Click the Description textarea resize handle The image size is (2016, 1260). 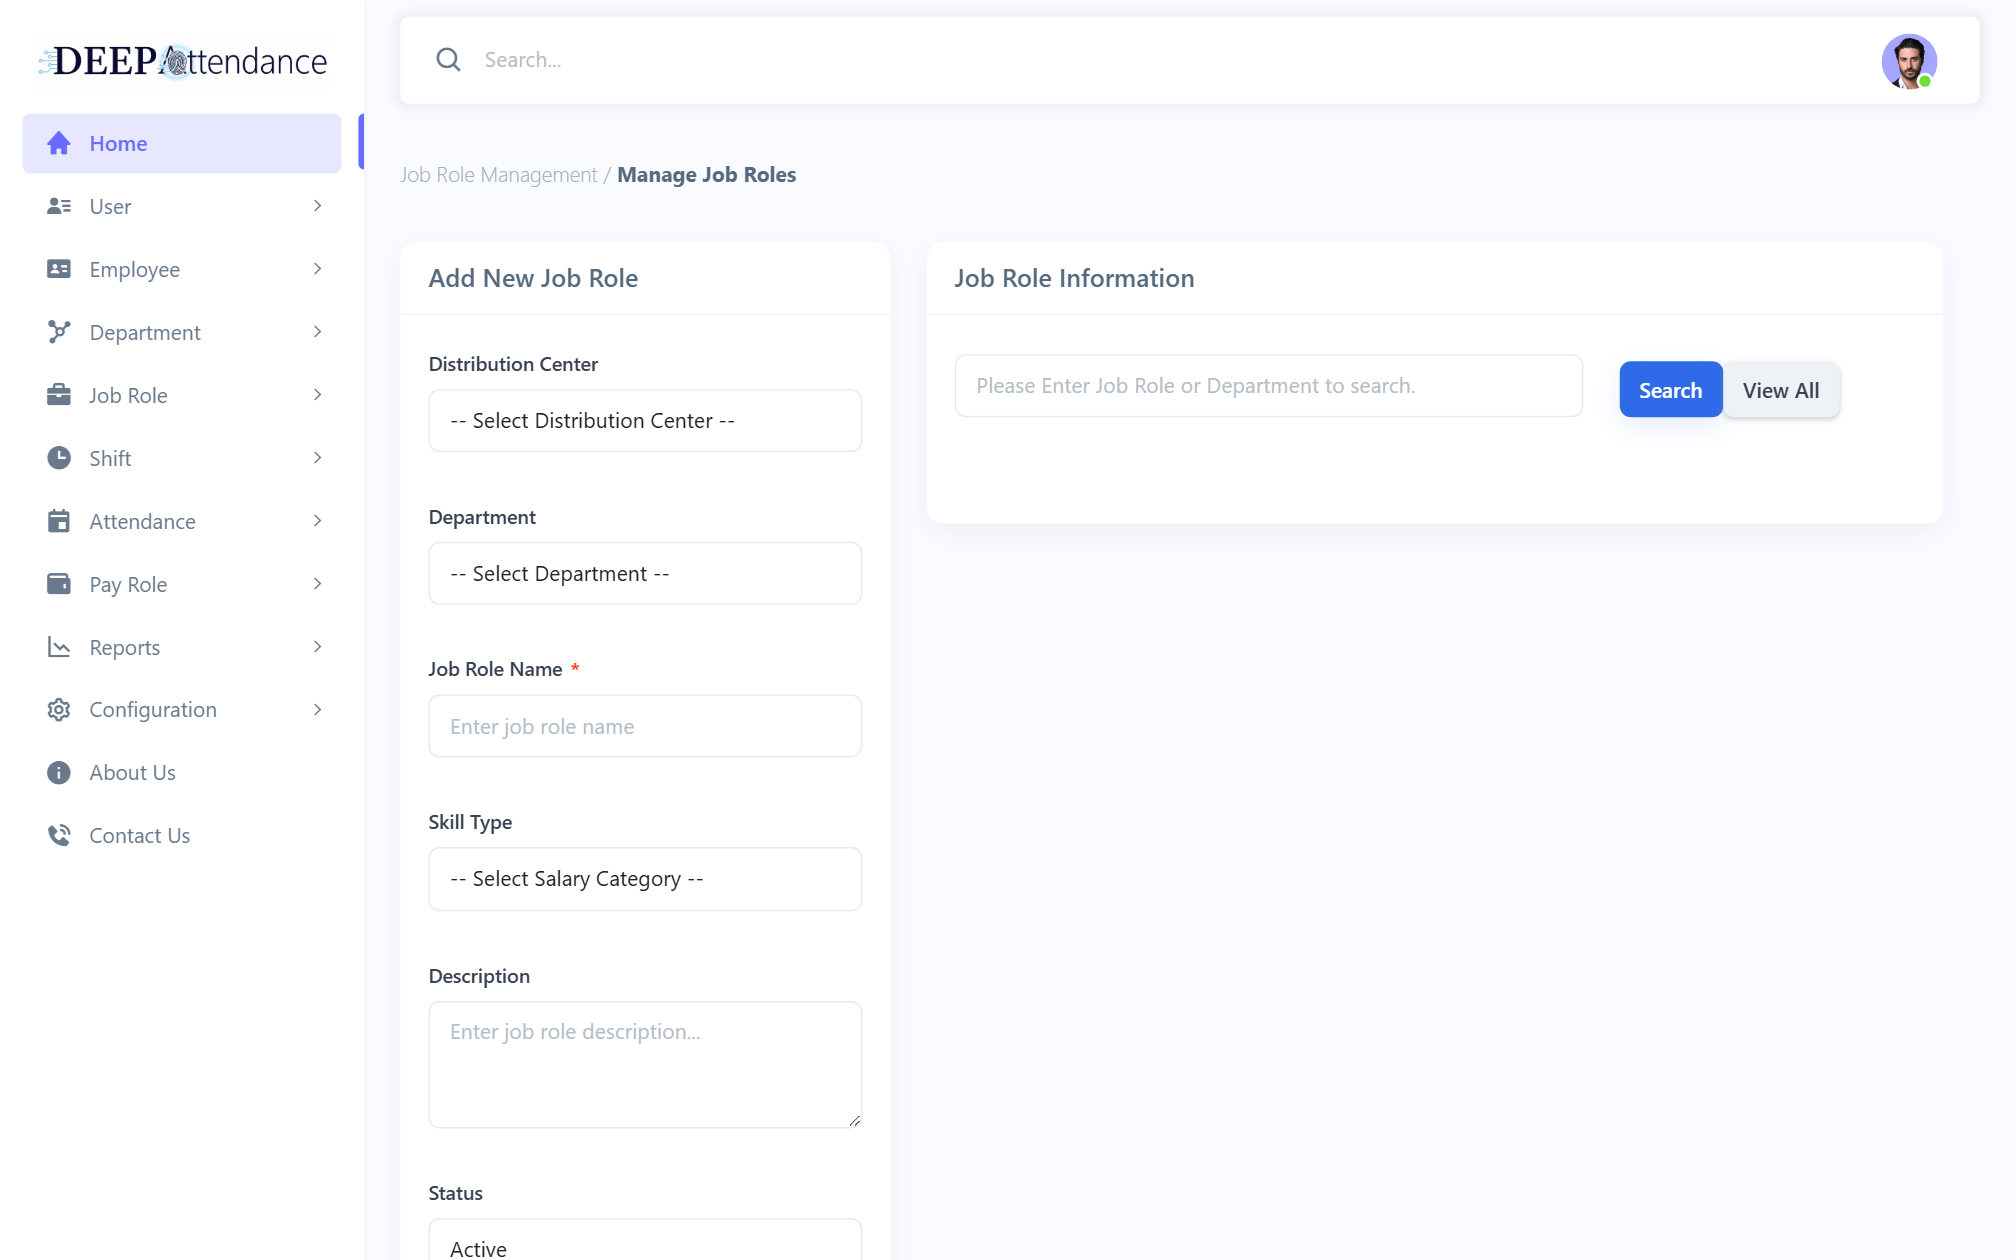(854, 1121)
